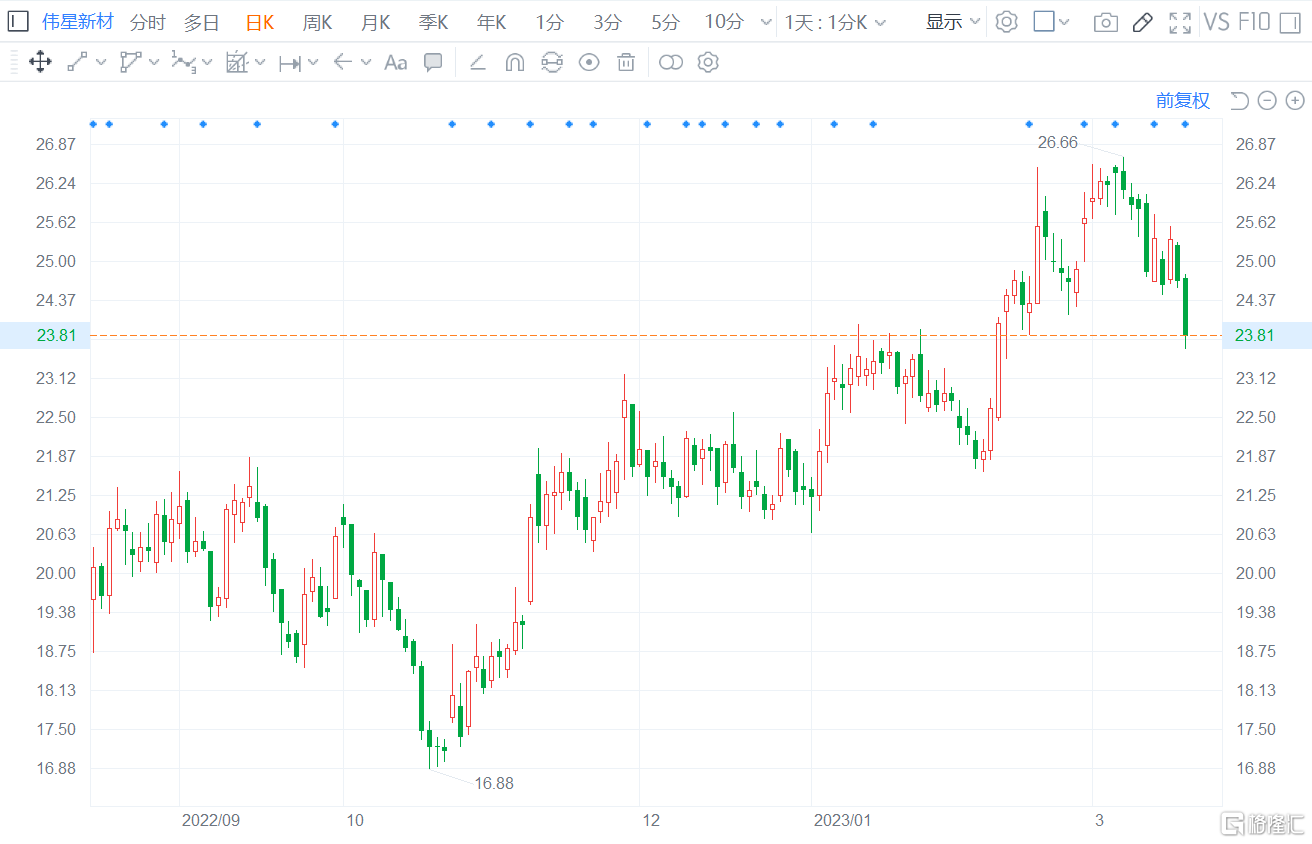Select the horizontal range measure tool

[290, 63]
